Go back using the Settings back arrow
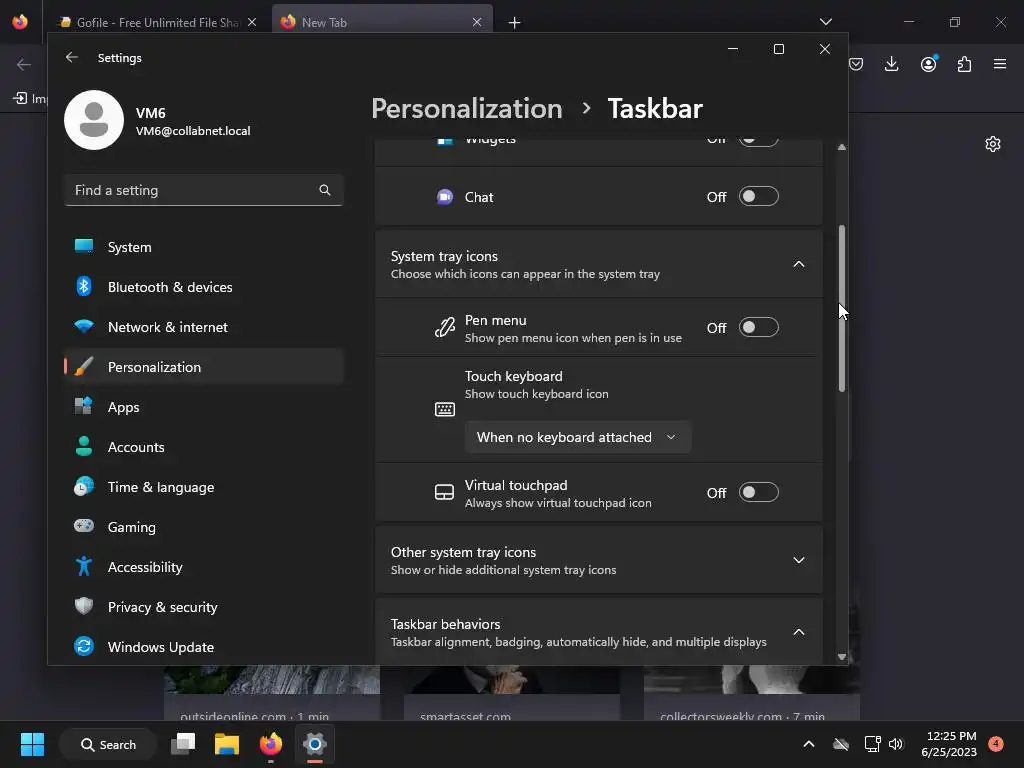The height and width of the screenshot is (768, 1024). click(x=72, y=57)
